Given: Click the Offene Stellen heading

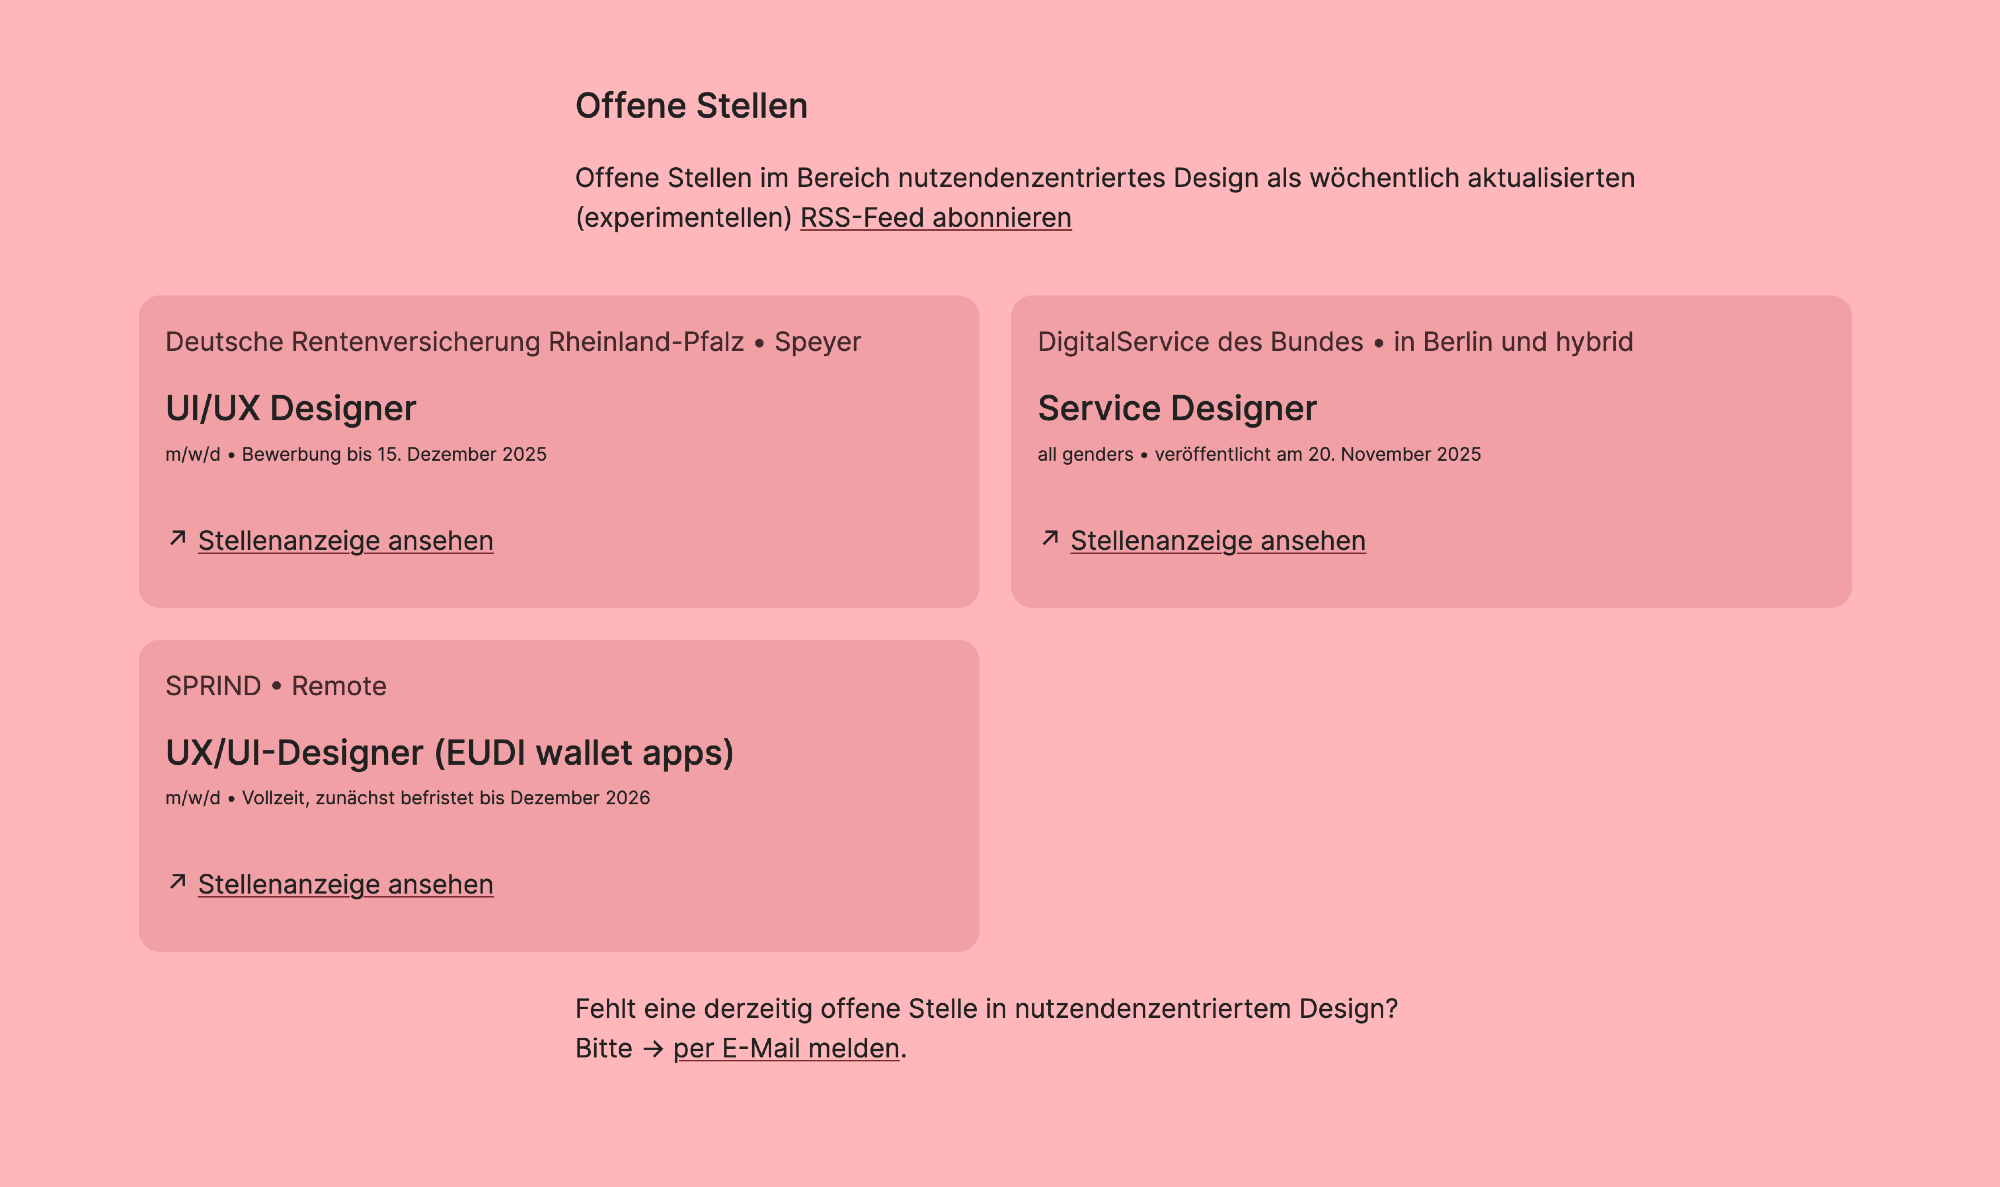Looking at the screenshot, I should 691,106.
